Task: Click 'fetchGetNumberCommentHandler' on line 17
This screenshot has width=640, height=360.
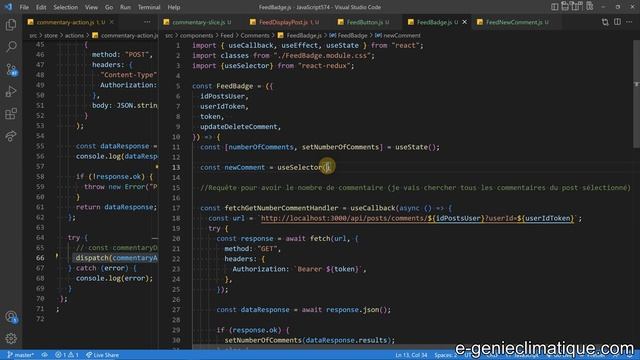Action: tap(281, 208)
